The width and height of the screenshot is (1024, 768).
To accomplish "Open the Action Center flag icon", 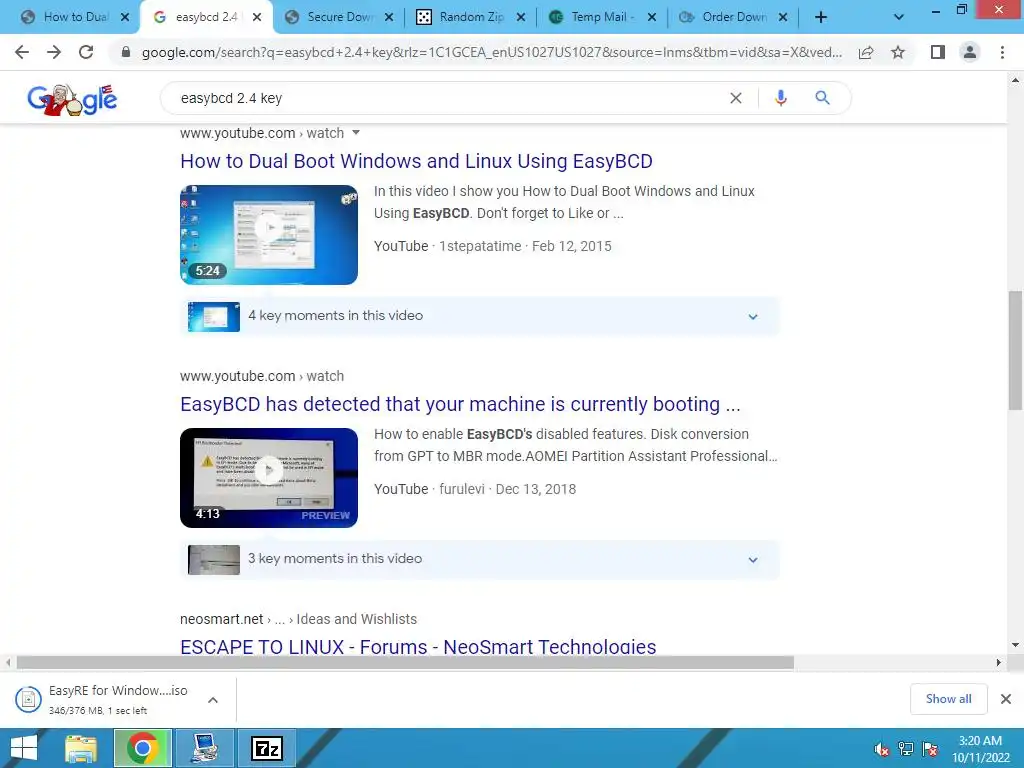I will tap(930, 749).
